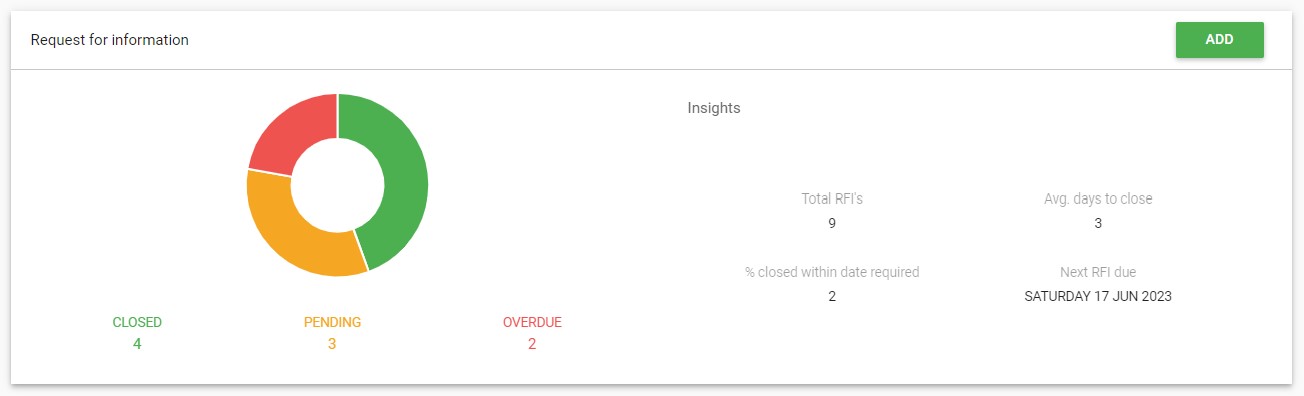Click the Request for information title

click(x=110, y=40)
